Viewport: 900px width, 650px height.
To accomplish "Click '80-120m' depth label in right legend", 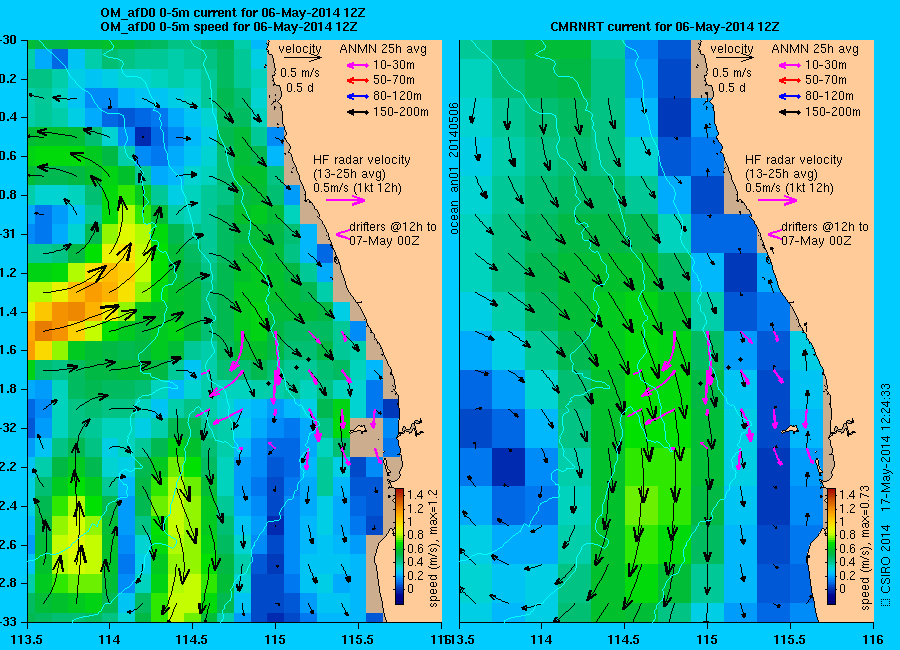I will pos(829,96).
